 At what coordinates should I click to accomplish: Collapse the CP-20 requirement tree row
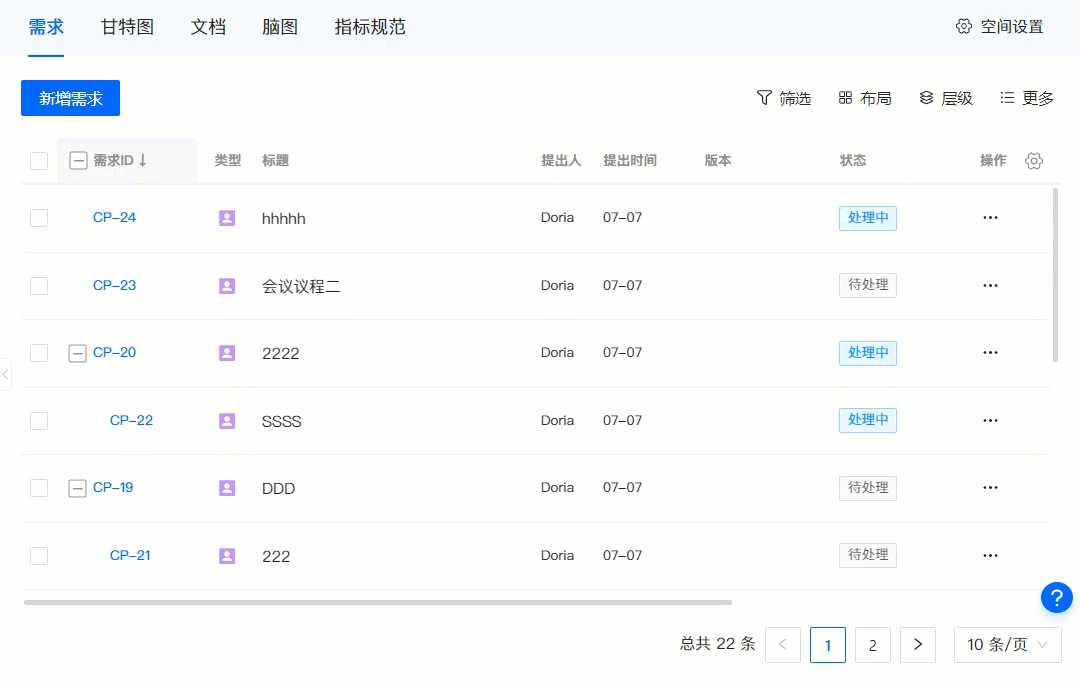pos(77,353)
